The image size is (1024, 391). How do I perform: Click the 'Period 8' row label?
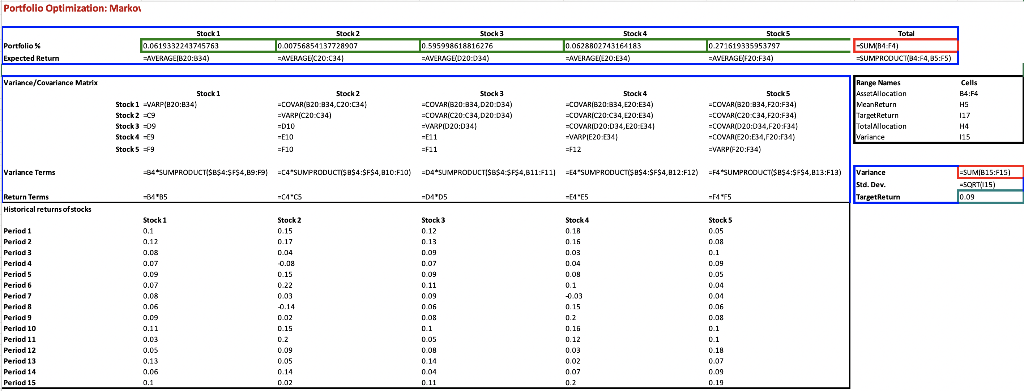click(x=17, y=306)
